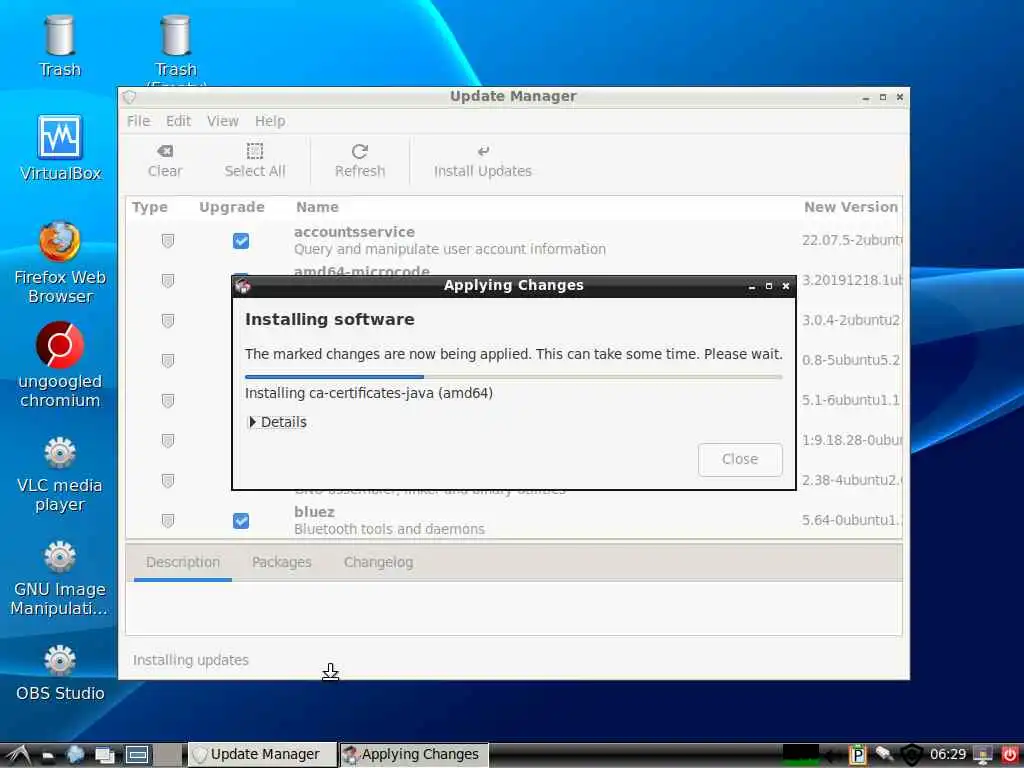Click 'Installing ca-certificates-java (amd64)' status text
The width and height of the screenshot is (1024, 768).
point(369,393)
